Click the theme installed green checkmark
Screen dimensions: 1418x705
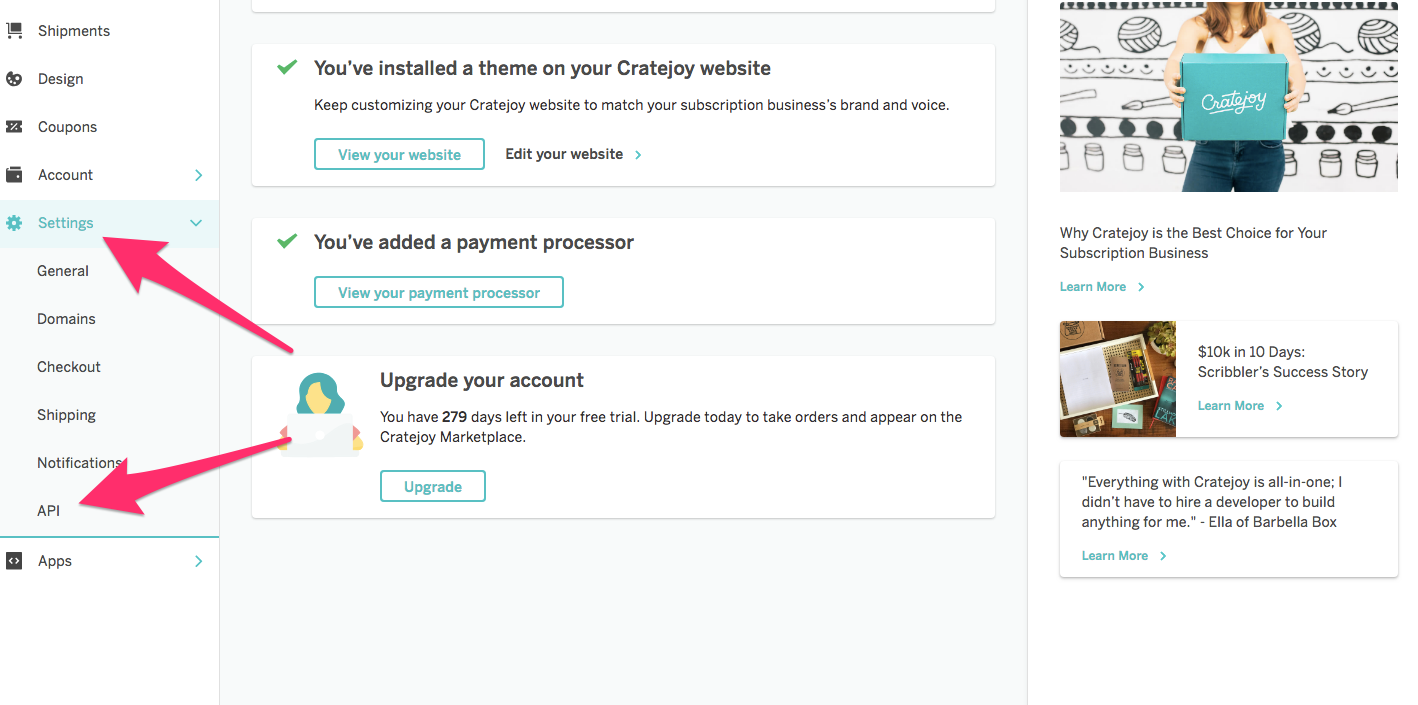287,68
